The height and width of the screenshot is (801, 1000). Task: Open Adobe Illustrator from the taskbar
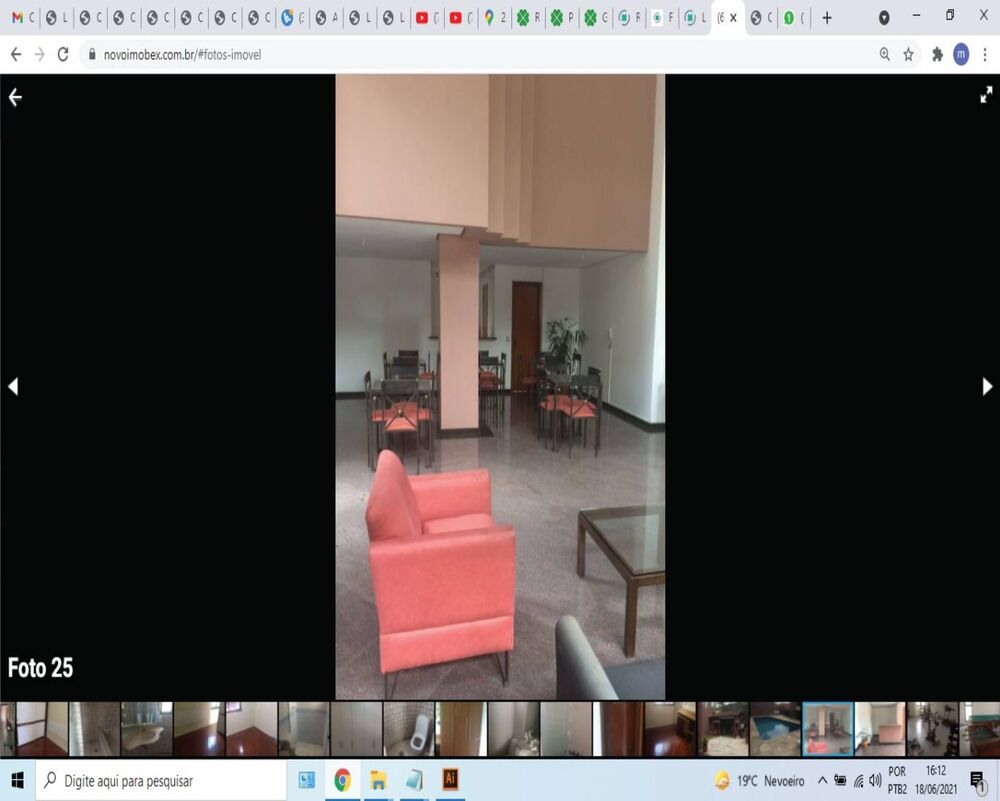click(450, 779)
